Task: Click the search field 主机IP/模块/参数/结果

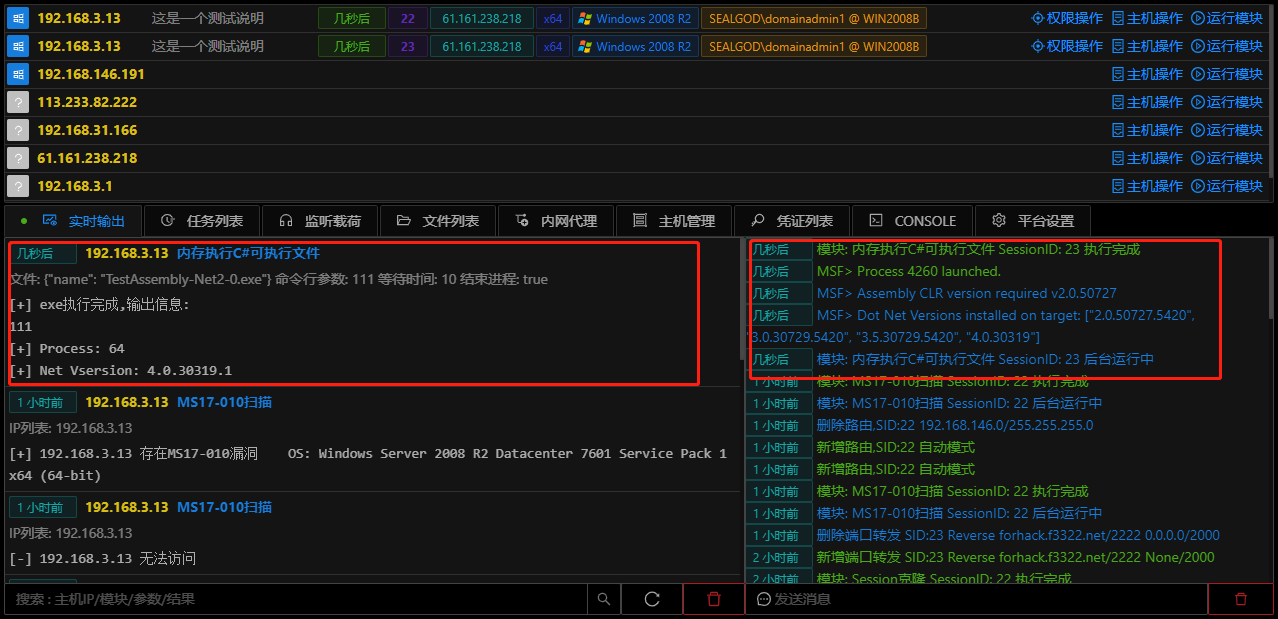Action: pos(296,599)
